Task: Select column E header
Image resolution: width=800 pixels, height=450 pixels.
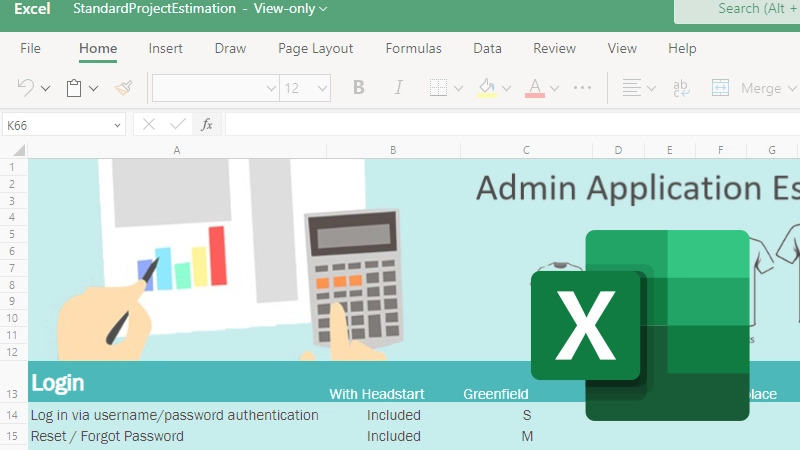Action: click(669, 150)
